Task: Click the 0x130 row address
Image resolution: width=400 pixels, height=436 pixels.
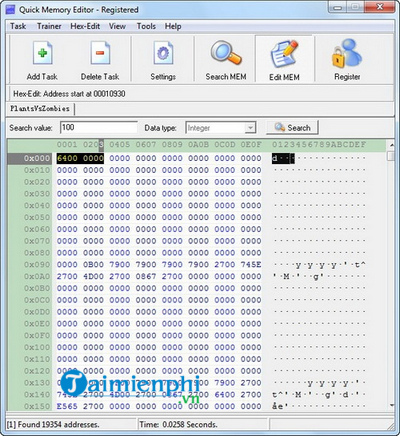Action: click(37, 383)
